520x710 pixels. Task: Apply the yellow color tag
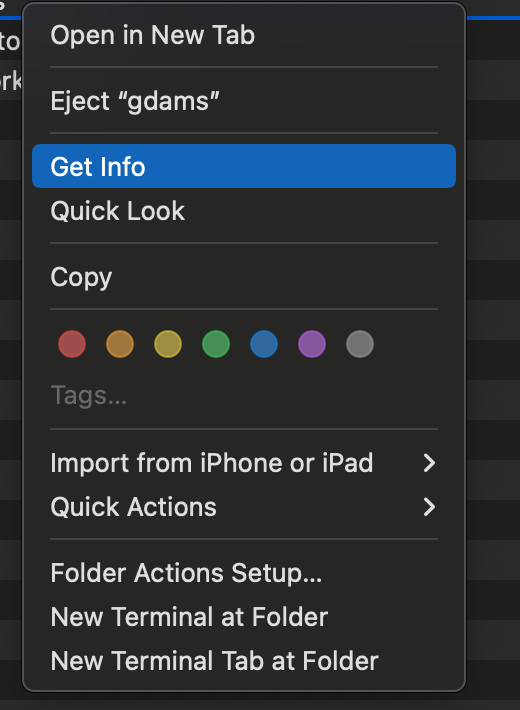[x=168, y=344]
